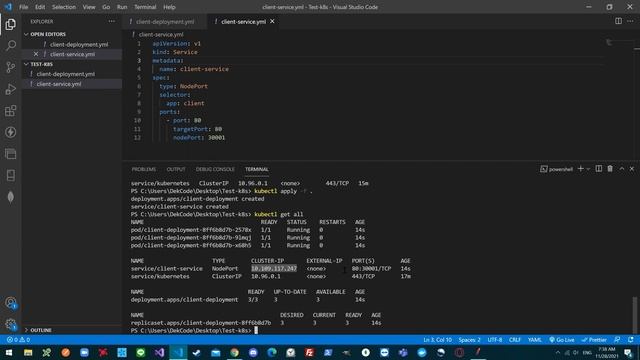Viewport: 640px width, 360px height.
Task: Open the View menu
Action: click(x=89, y=7)
